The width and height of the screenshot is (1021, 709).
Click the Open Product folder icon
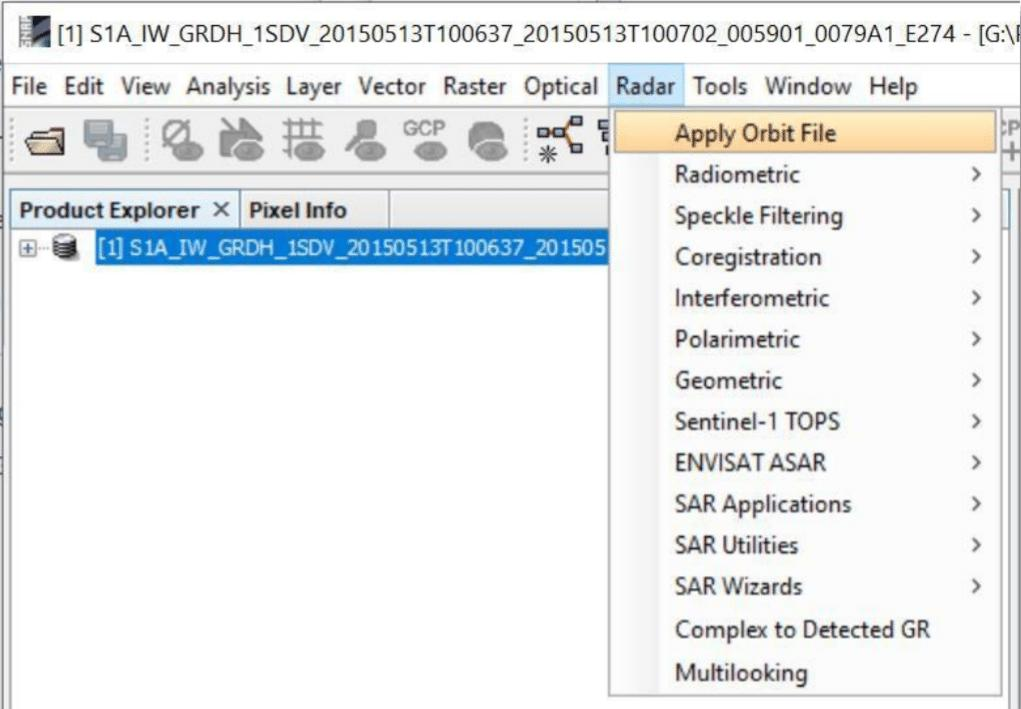pos(44,141)
